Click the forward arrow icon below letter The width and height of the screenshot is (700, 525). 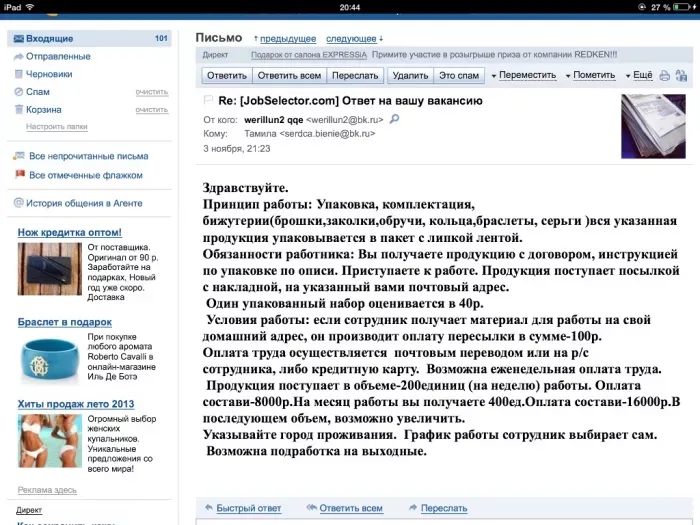click(x=413, y=508)
